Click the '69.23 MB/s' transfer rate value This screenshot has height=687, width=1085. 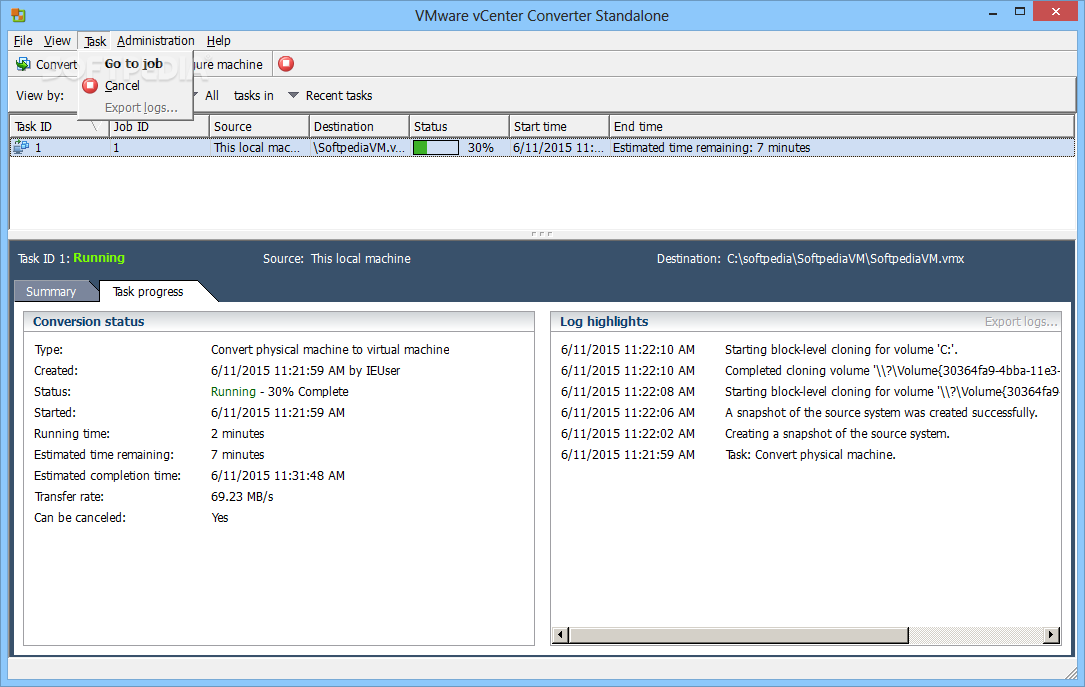(x=242, y=497)
